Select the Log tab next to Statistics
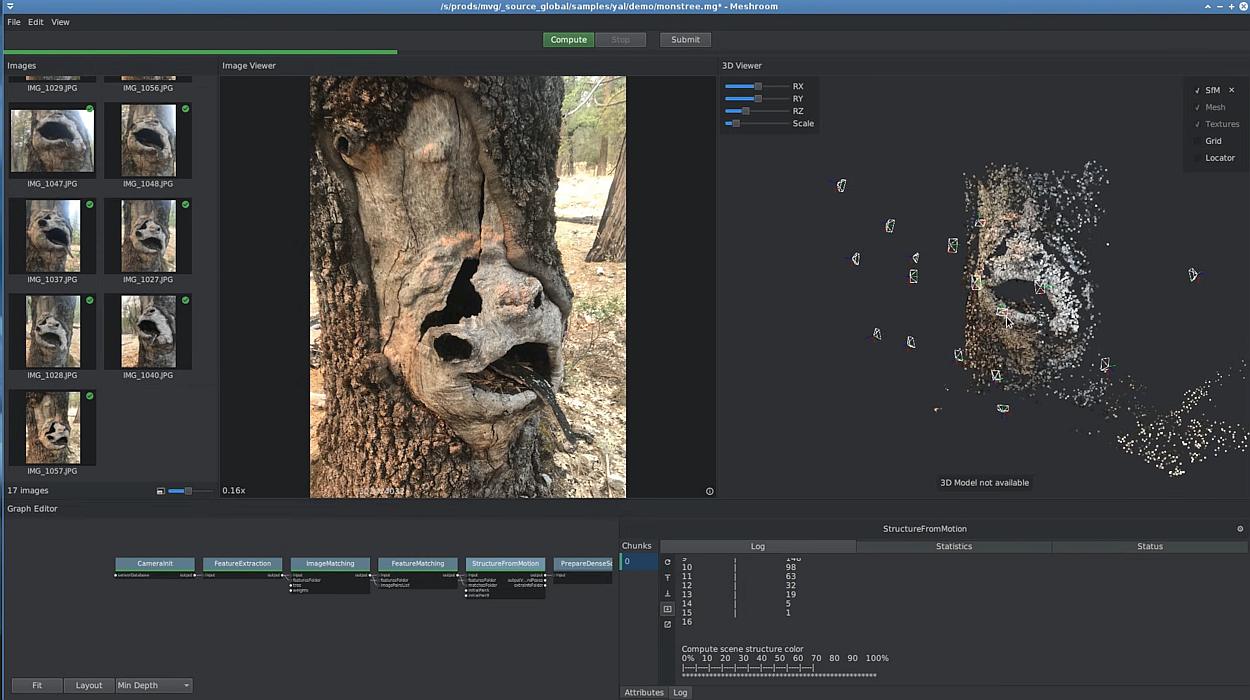This screenshot has height=700, width=1250. pyautogui.click(x=758, y=546)
